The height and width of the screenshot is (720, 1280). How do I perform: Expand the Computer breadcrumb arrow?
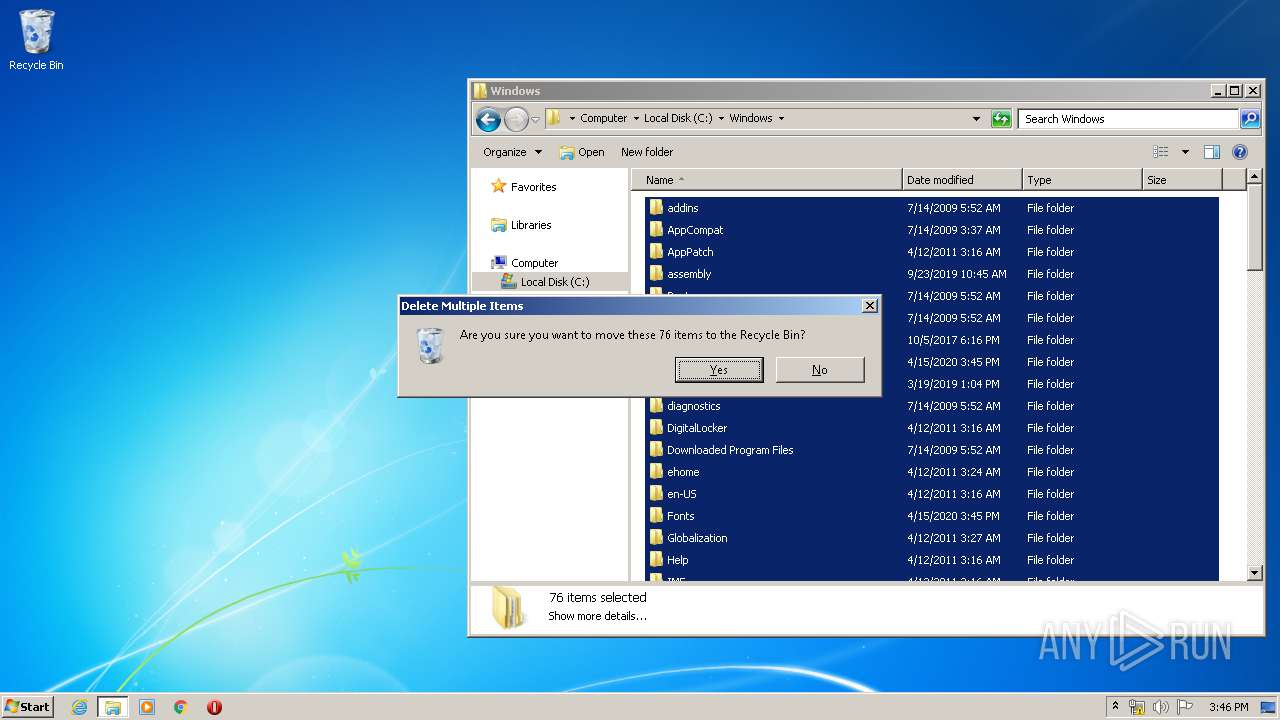pos(635,118)
